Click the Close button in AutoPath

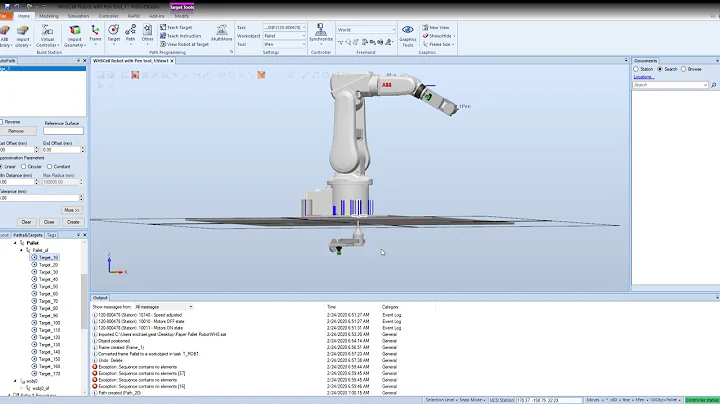pos(49,222)
